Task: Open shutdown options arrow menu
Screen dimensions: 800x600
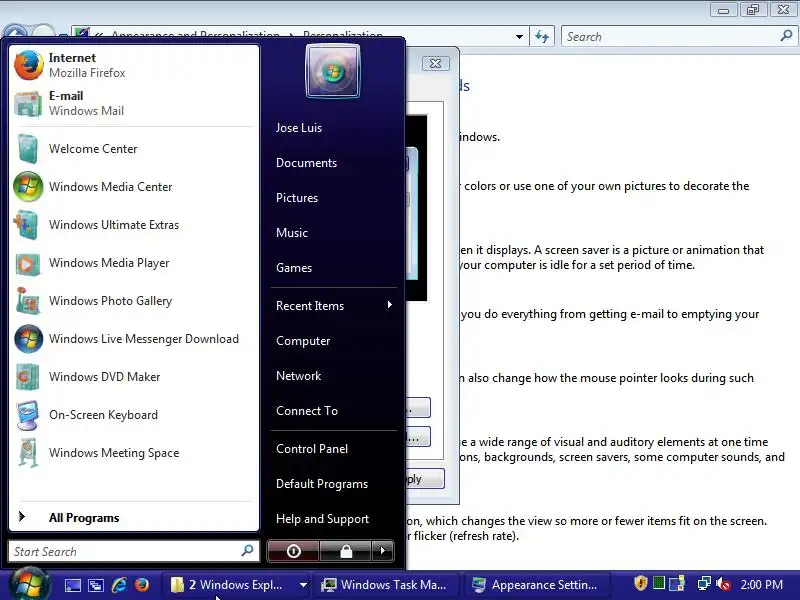Action: pos(383,551)
